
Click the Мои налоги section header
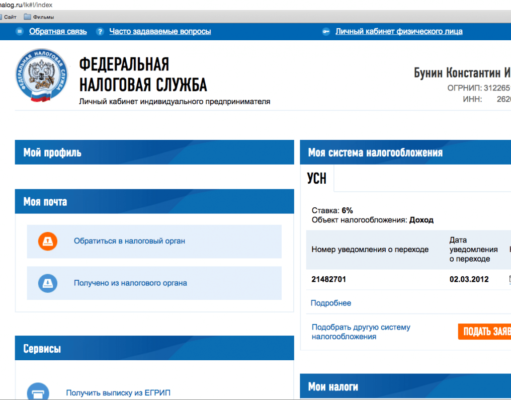pyautogui.click(x=405, y=386)
